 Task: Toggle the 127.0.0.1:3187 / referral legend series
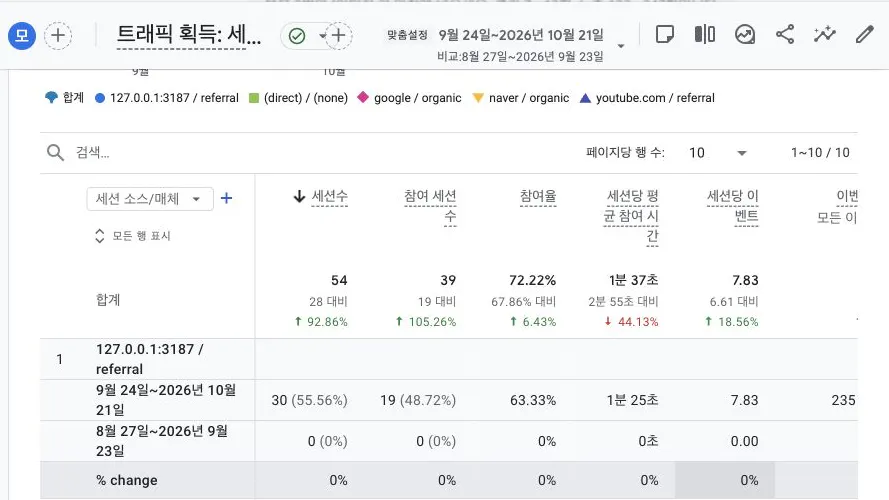tap(167, 98)
